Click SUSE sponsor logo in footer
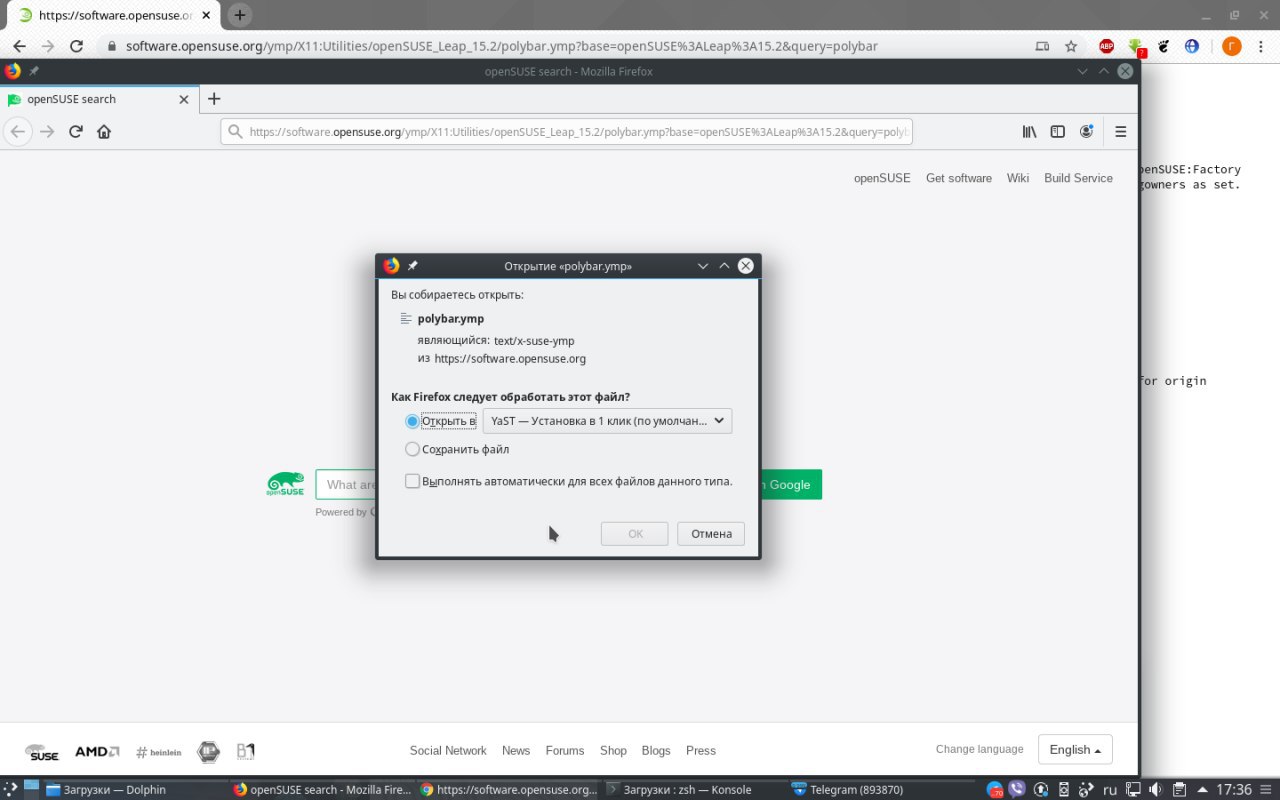 pyautogui.click(x=43, y=752)
